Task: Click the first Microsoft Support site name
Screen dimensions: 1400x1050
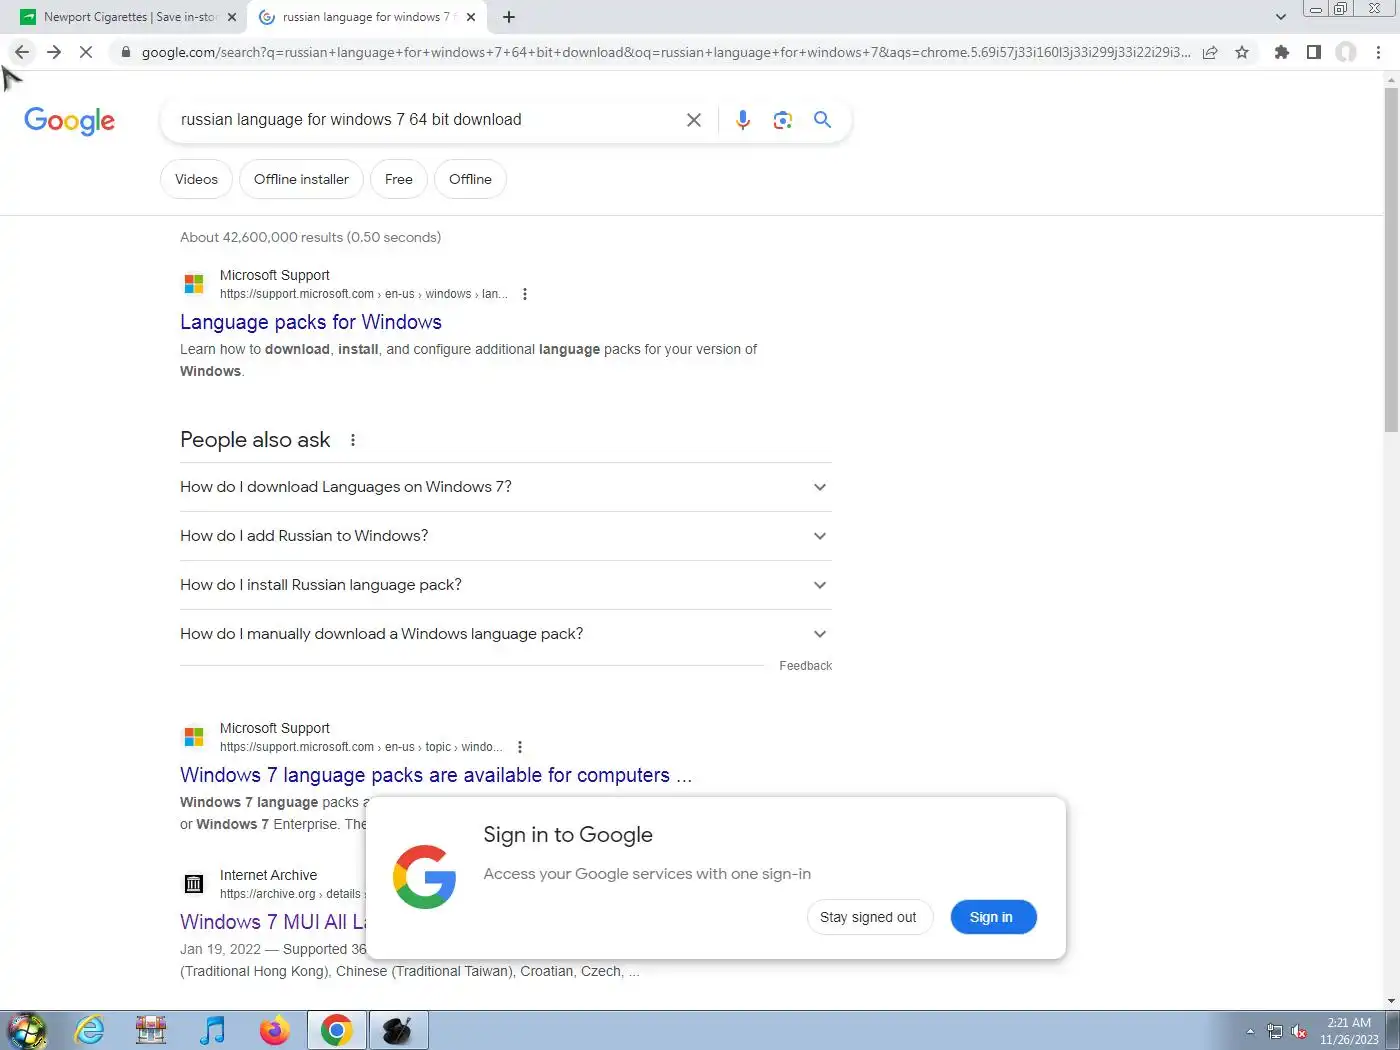Action: pyautogui.click(x=275, y=275)
